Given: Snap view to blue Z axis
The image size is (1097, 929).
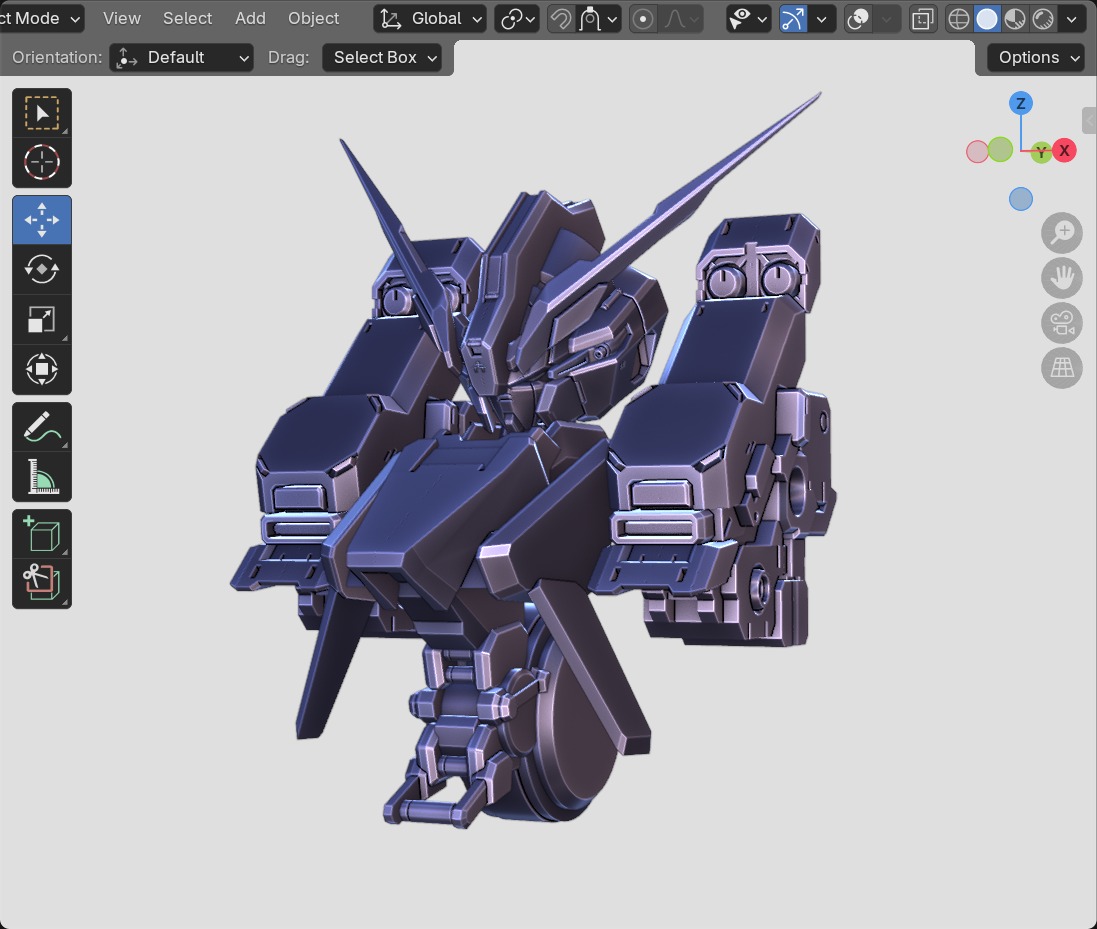Looking at the screenshot, I should click(x=1021, y=104).
